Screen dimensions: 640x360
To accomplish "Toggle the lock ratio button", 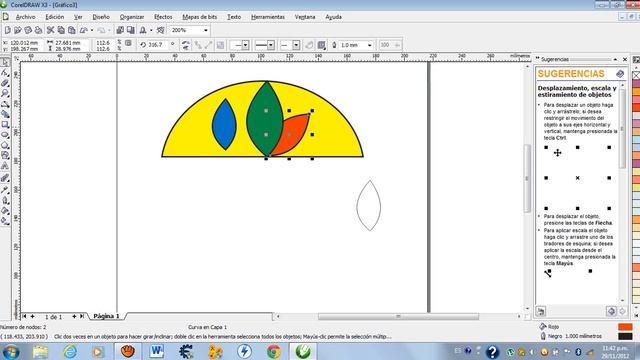I will pos(129,43).
